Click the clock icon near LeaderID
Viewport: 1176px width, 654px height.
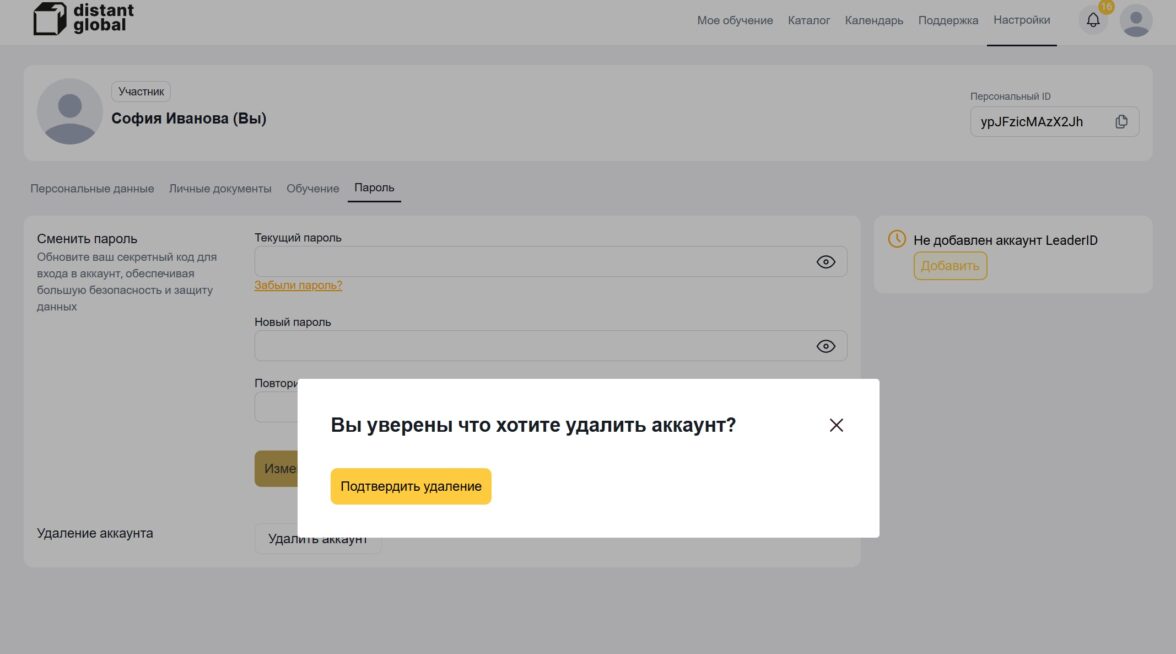(897, 239)
